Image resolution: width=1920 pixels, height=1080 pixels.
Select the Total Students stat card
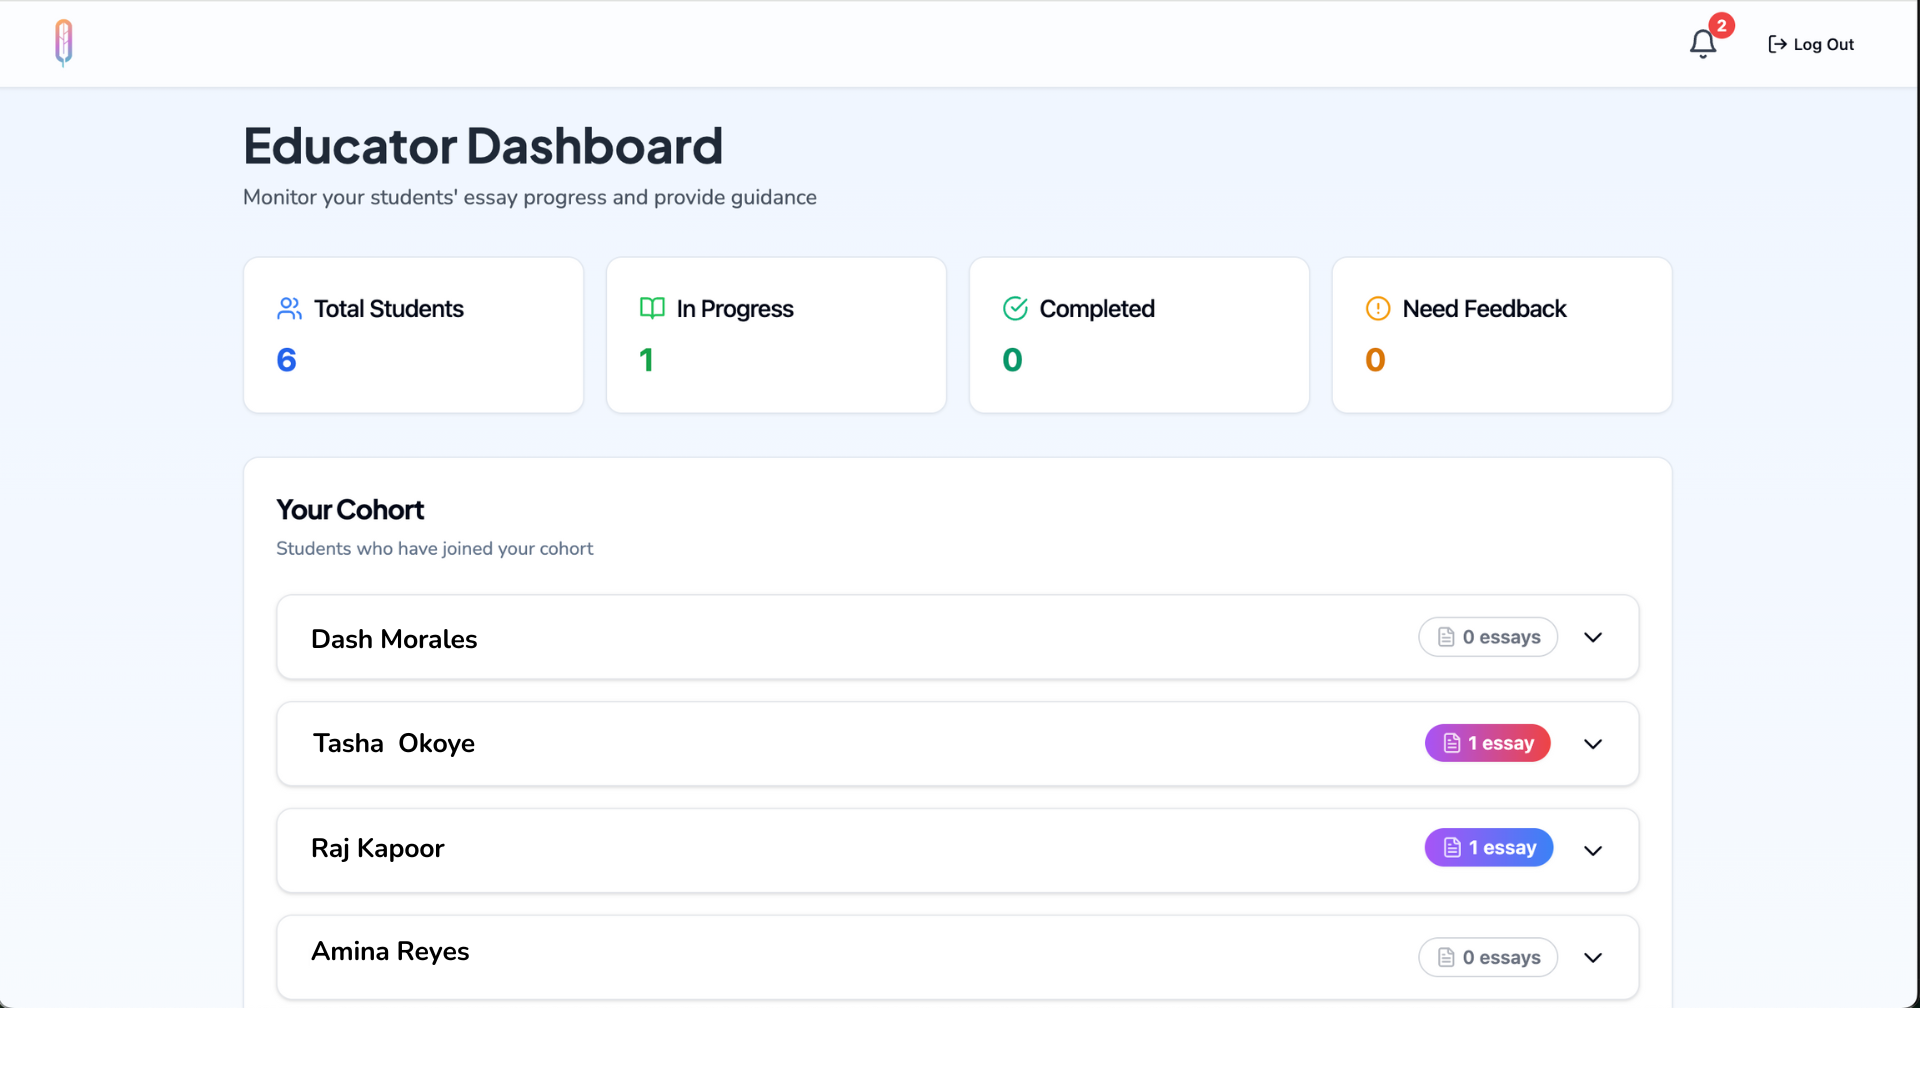pos(413,335)
